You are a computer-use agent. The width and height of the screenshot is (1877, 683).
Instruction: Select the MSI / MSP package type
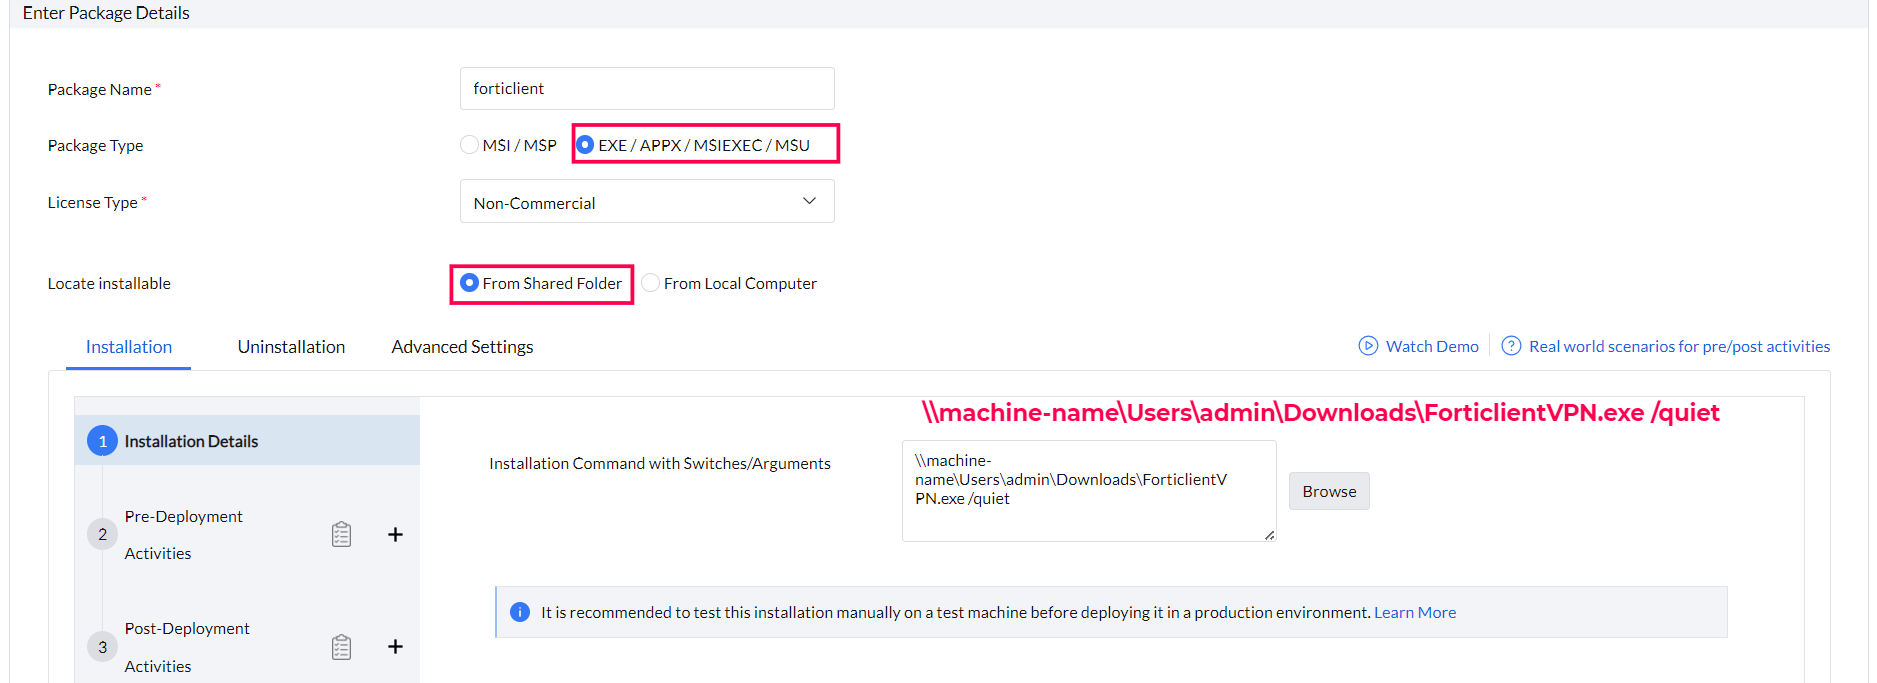coord(469,145)
